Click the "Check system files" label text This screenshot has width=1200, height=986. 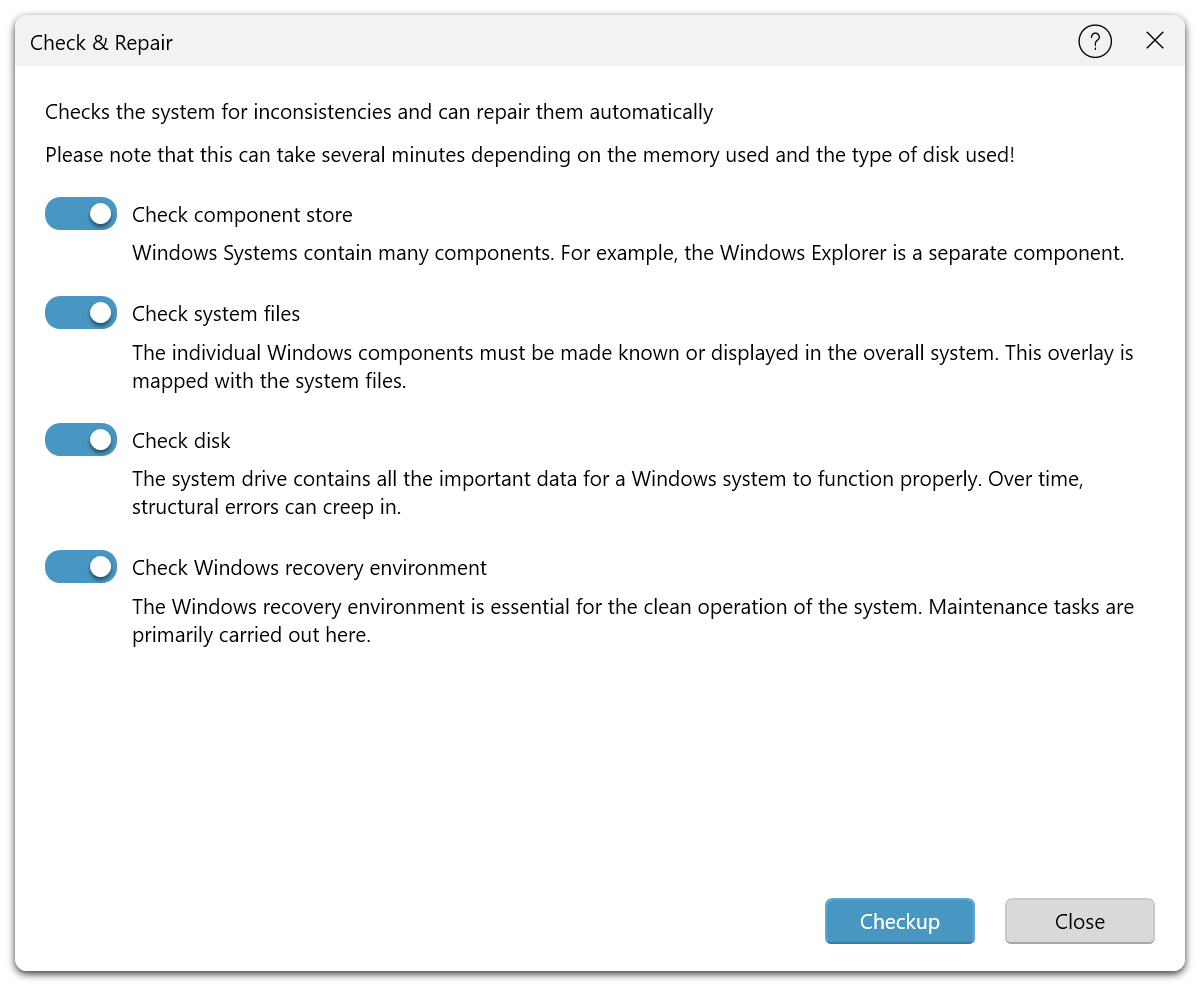pos(216,314)
